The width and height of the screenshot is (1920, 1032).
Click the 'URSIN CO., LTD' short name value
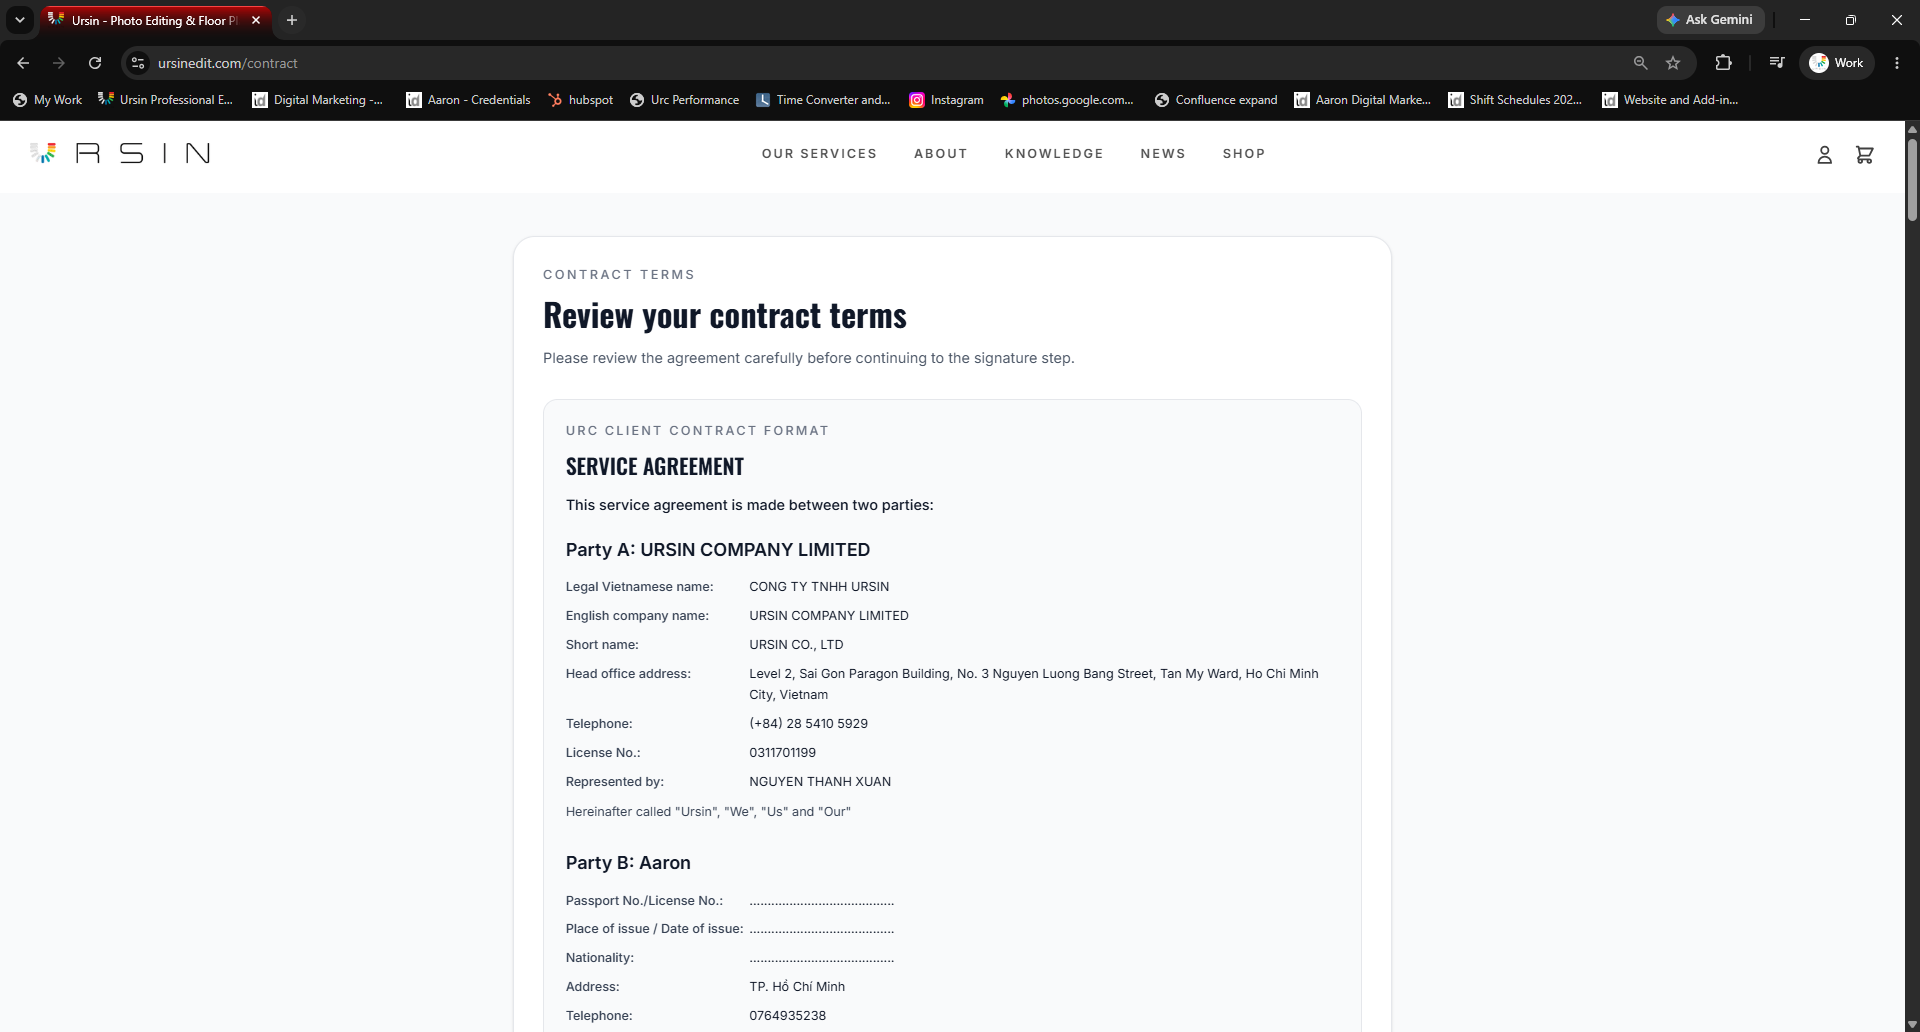point(796,645)
